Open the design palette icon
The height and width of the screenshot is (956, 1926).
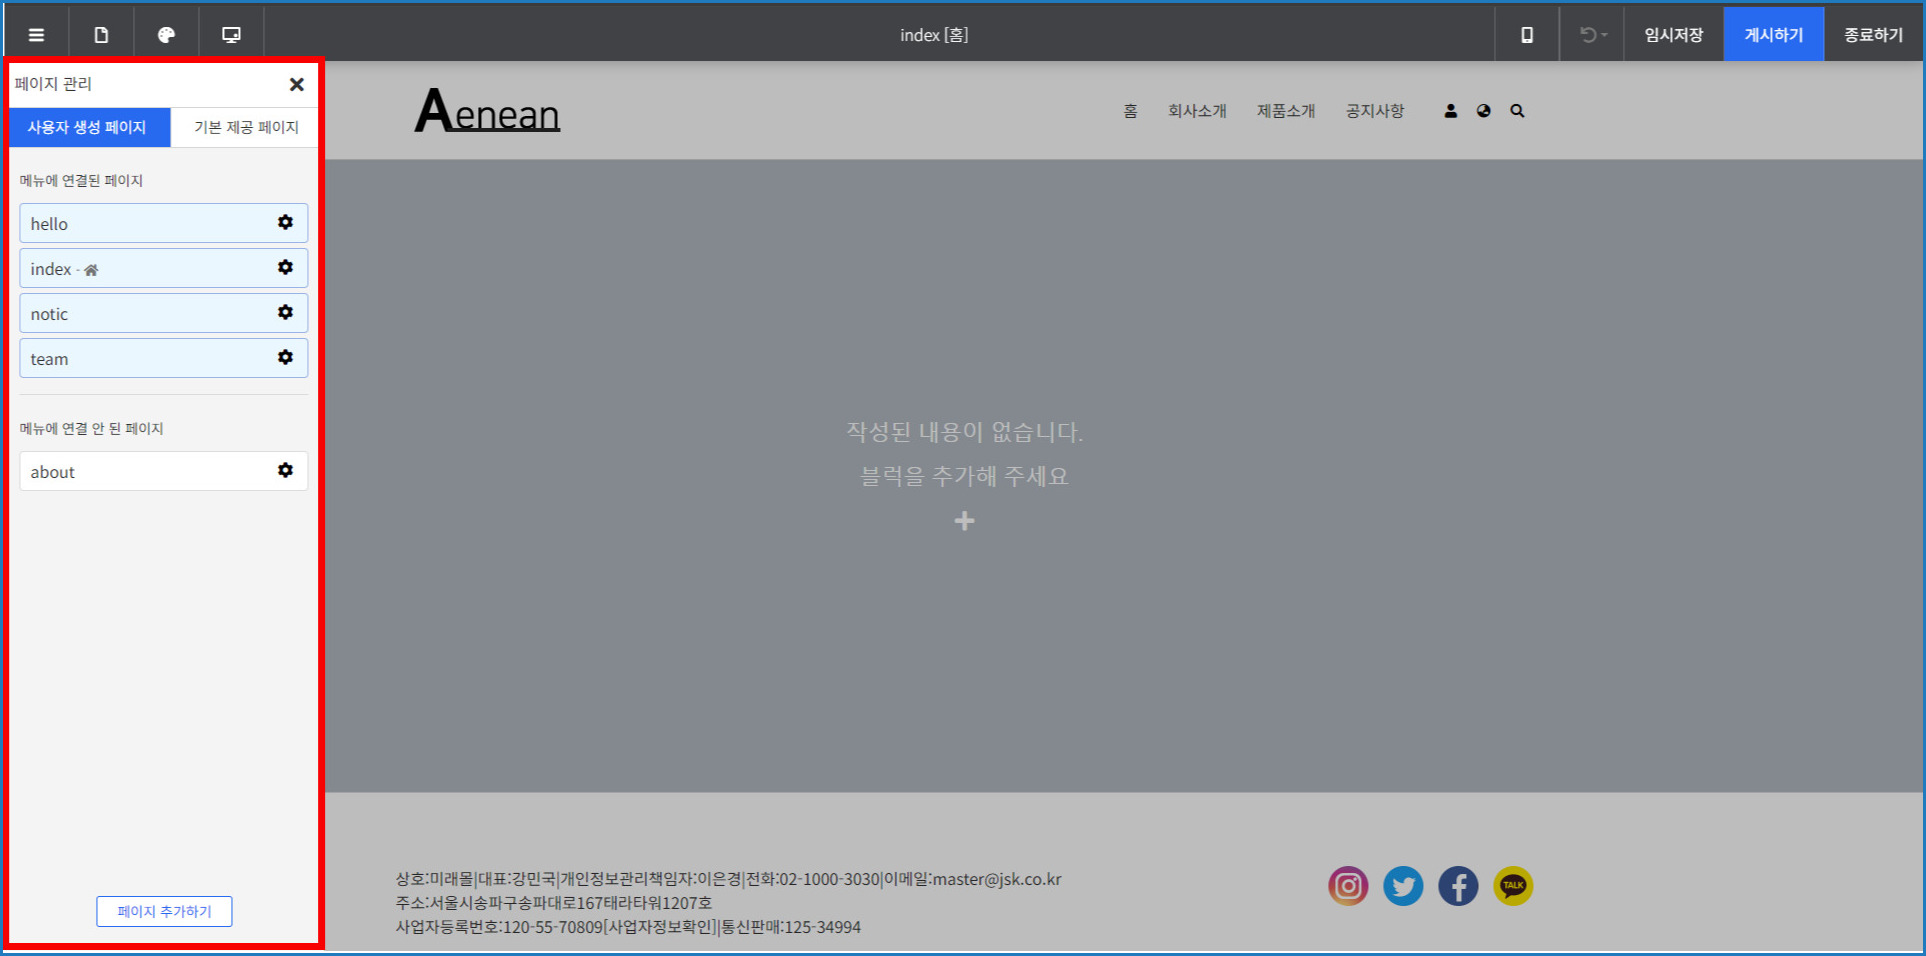pos(166,35)
